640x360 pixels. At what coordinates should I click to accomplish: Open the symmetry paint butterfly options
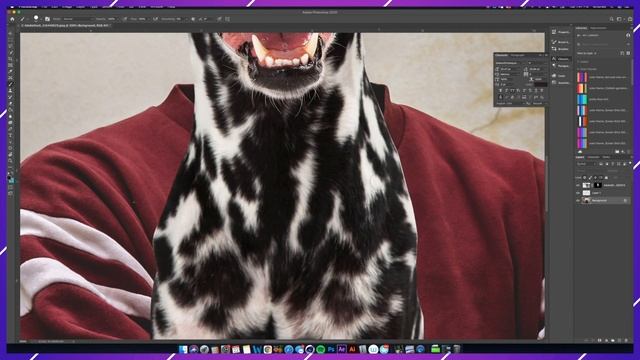pyautogui.click(x=228, y=19)
